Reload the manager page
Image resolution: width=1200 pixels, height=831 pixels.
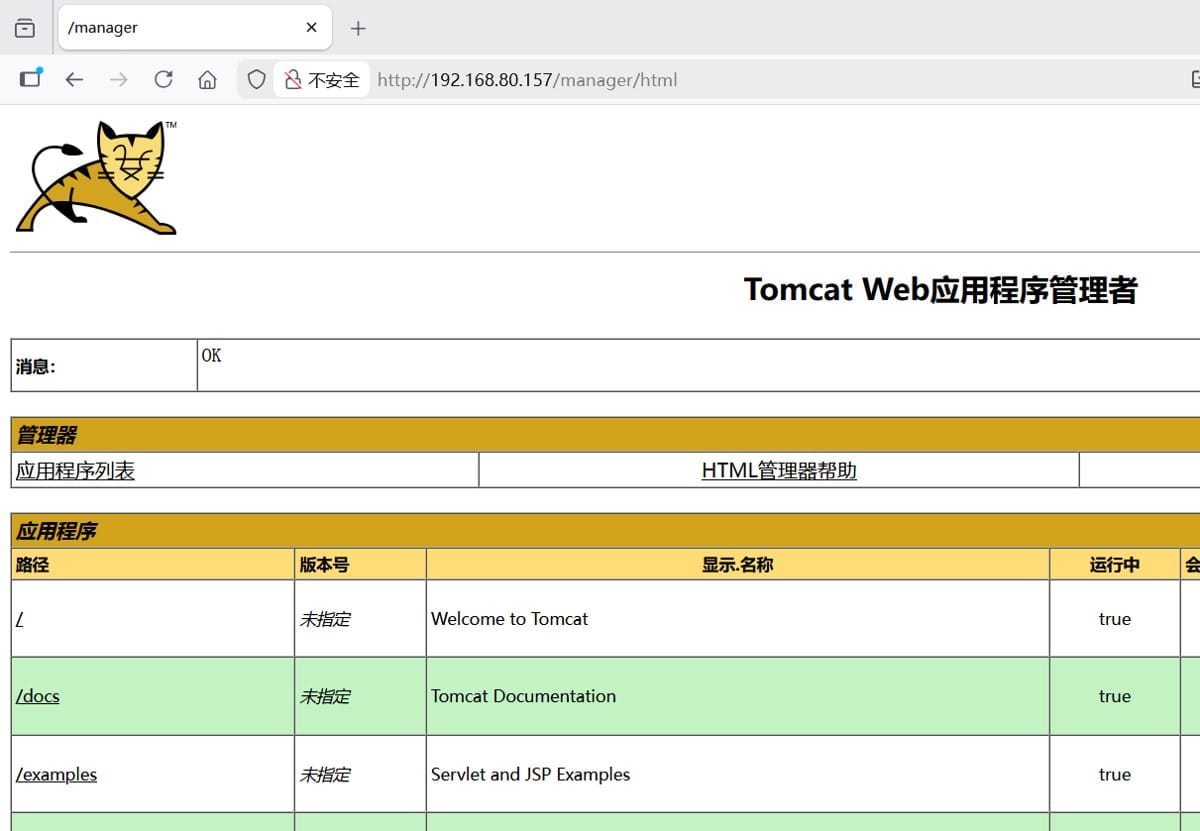(163, 80)
